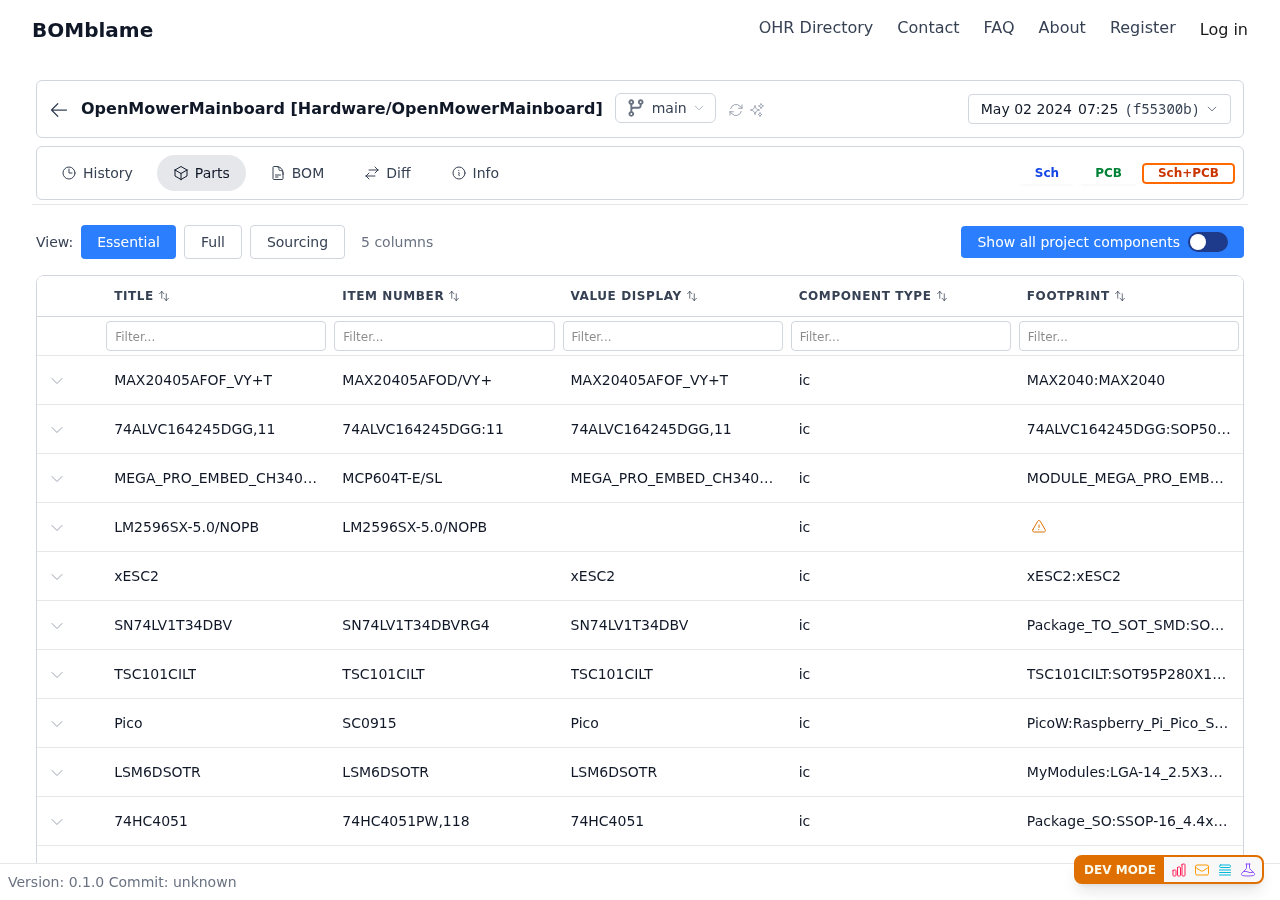
Task: Click the database stack icon in the DEV MODE bar
Action: [x=1225, y=870]
